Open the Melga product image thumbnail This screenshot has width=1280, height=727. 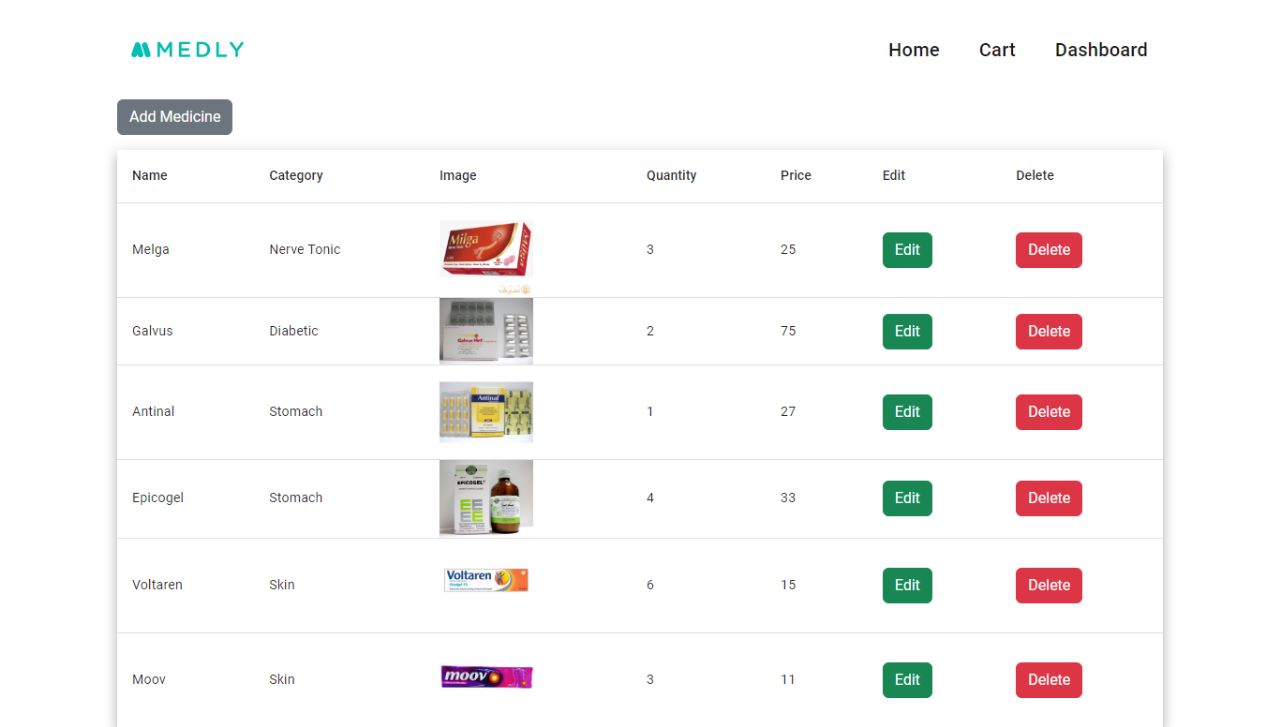point(486,249)
